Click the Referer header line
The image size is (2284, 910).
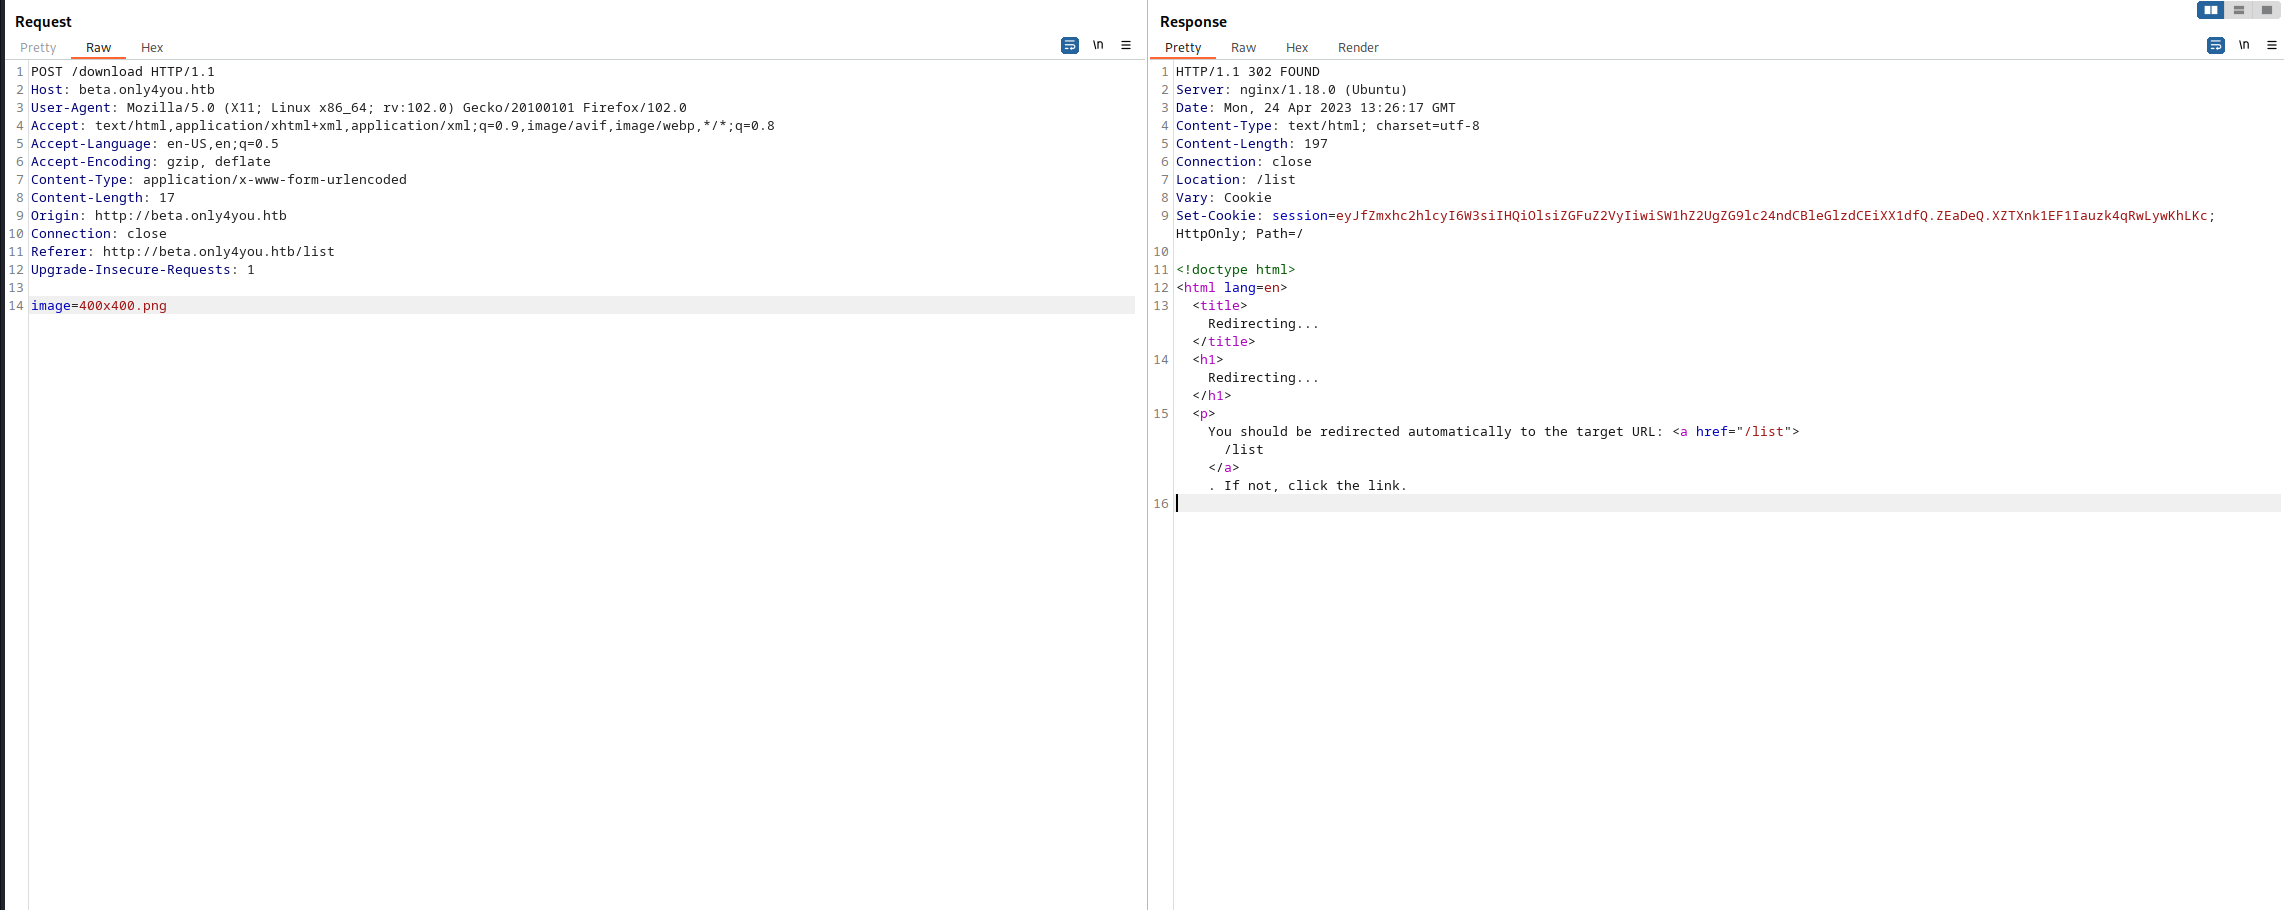pos(183,252)
